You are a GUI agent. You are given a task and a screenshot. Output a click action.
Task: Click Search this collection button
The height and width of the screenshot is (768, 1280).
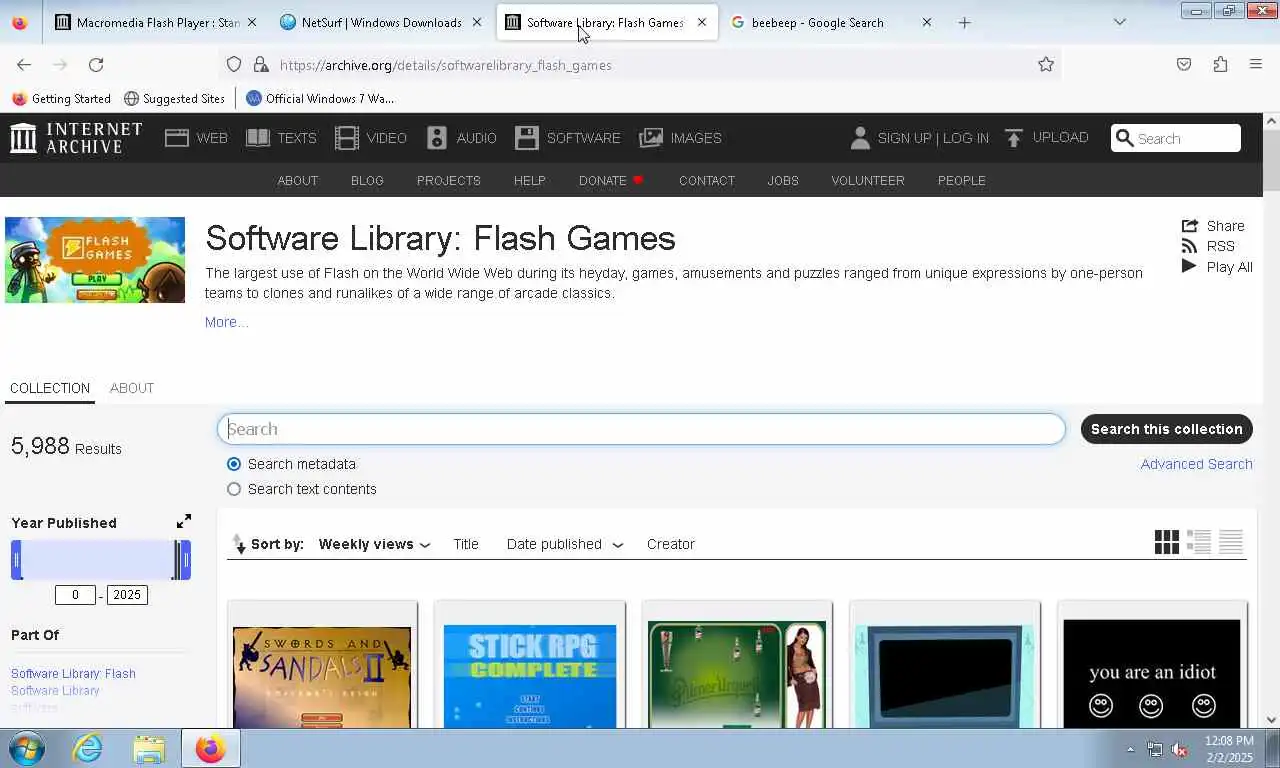click(x=1166, y=429)
